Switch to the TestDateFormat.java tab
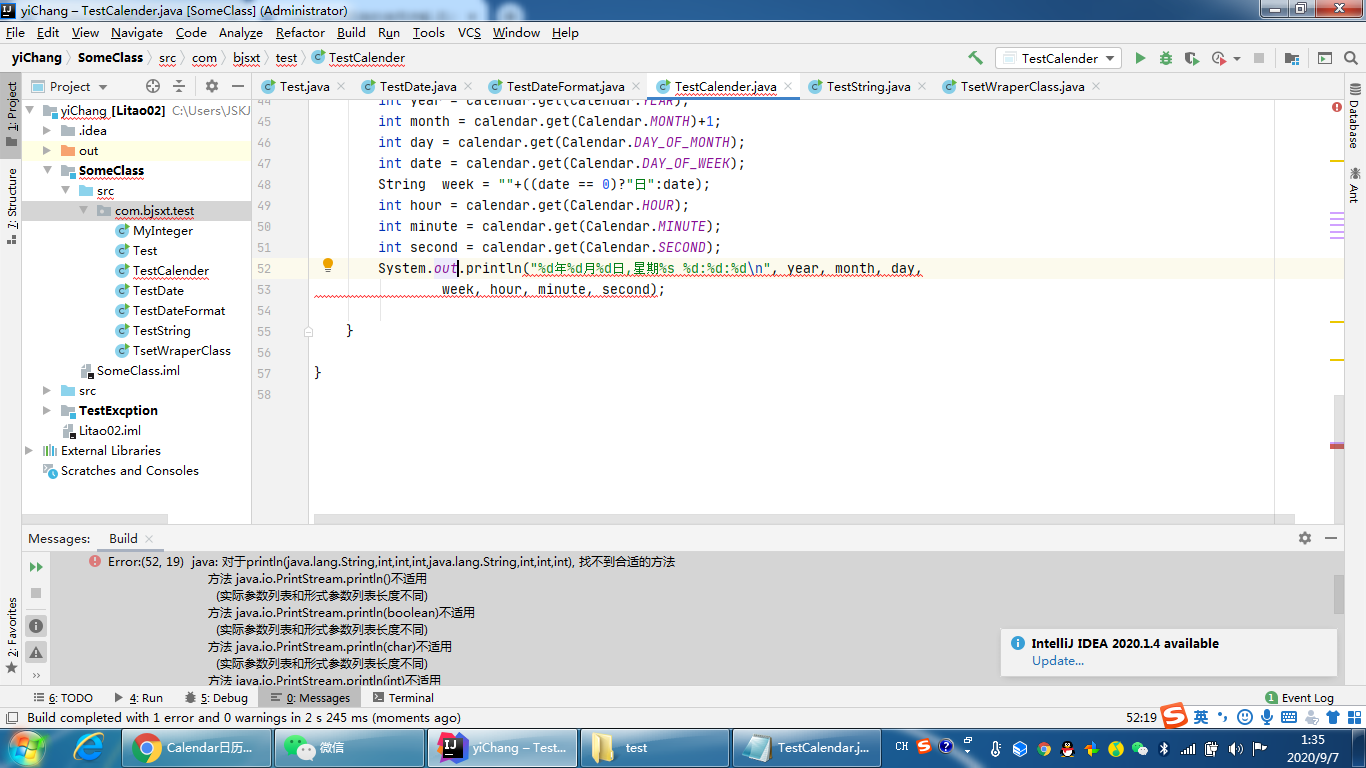Viewport: 1366px width, 768px height. [x=565, y=87]
